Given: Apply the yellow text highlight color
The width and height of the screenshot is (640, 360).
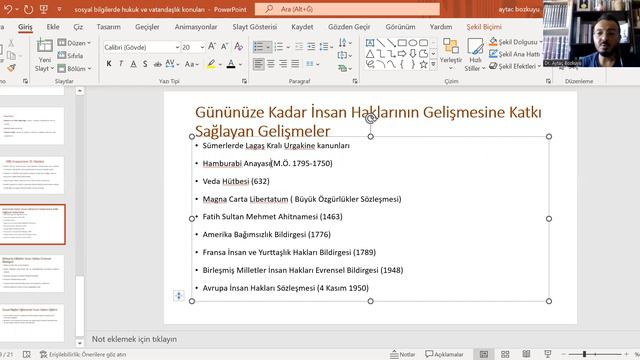Looking at the screenshot, I should tap(211, 64).
